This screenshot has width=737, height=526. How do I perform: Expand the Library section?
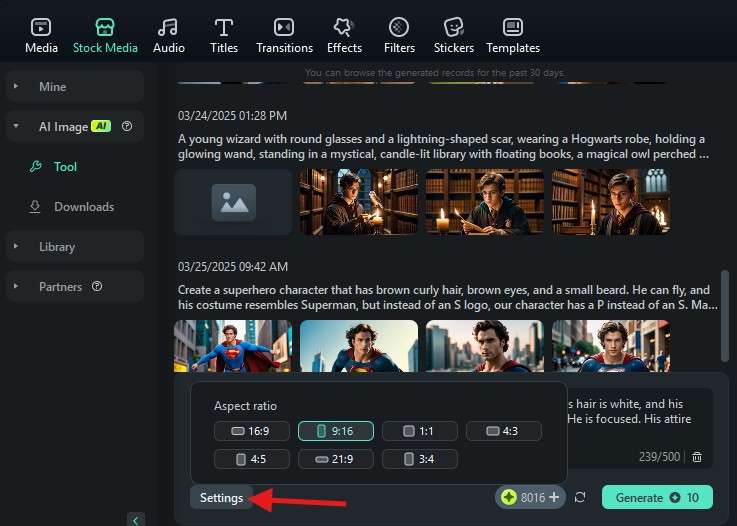point(75,247)
